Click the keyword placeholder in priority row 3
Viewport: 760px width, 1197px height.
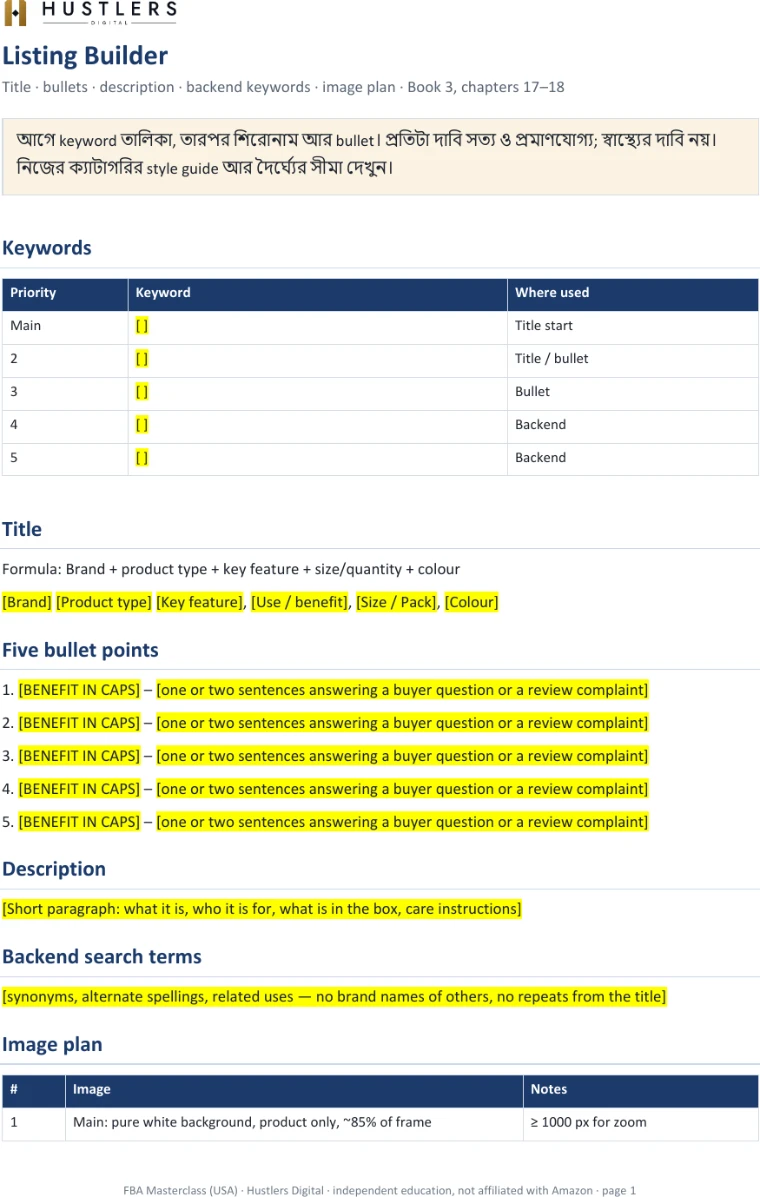point(142,392)
